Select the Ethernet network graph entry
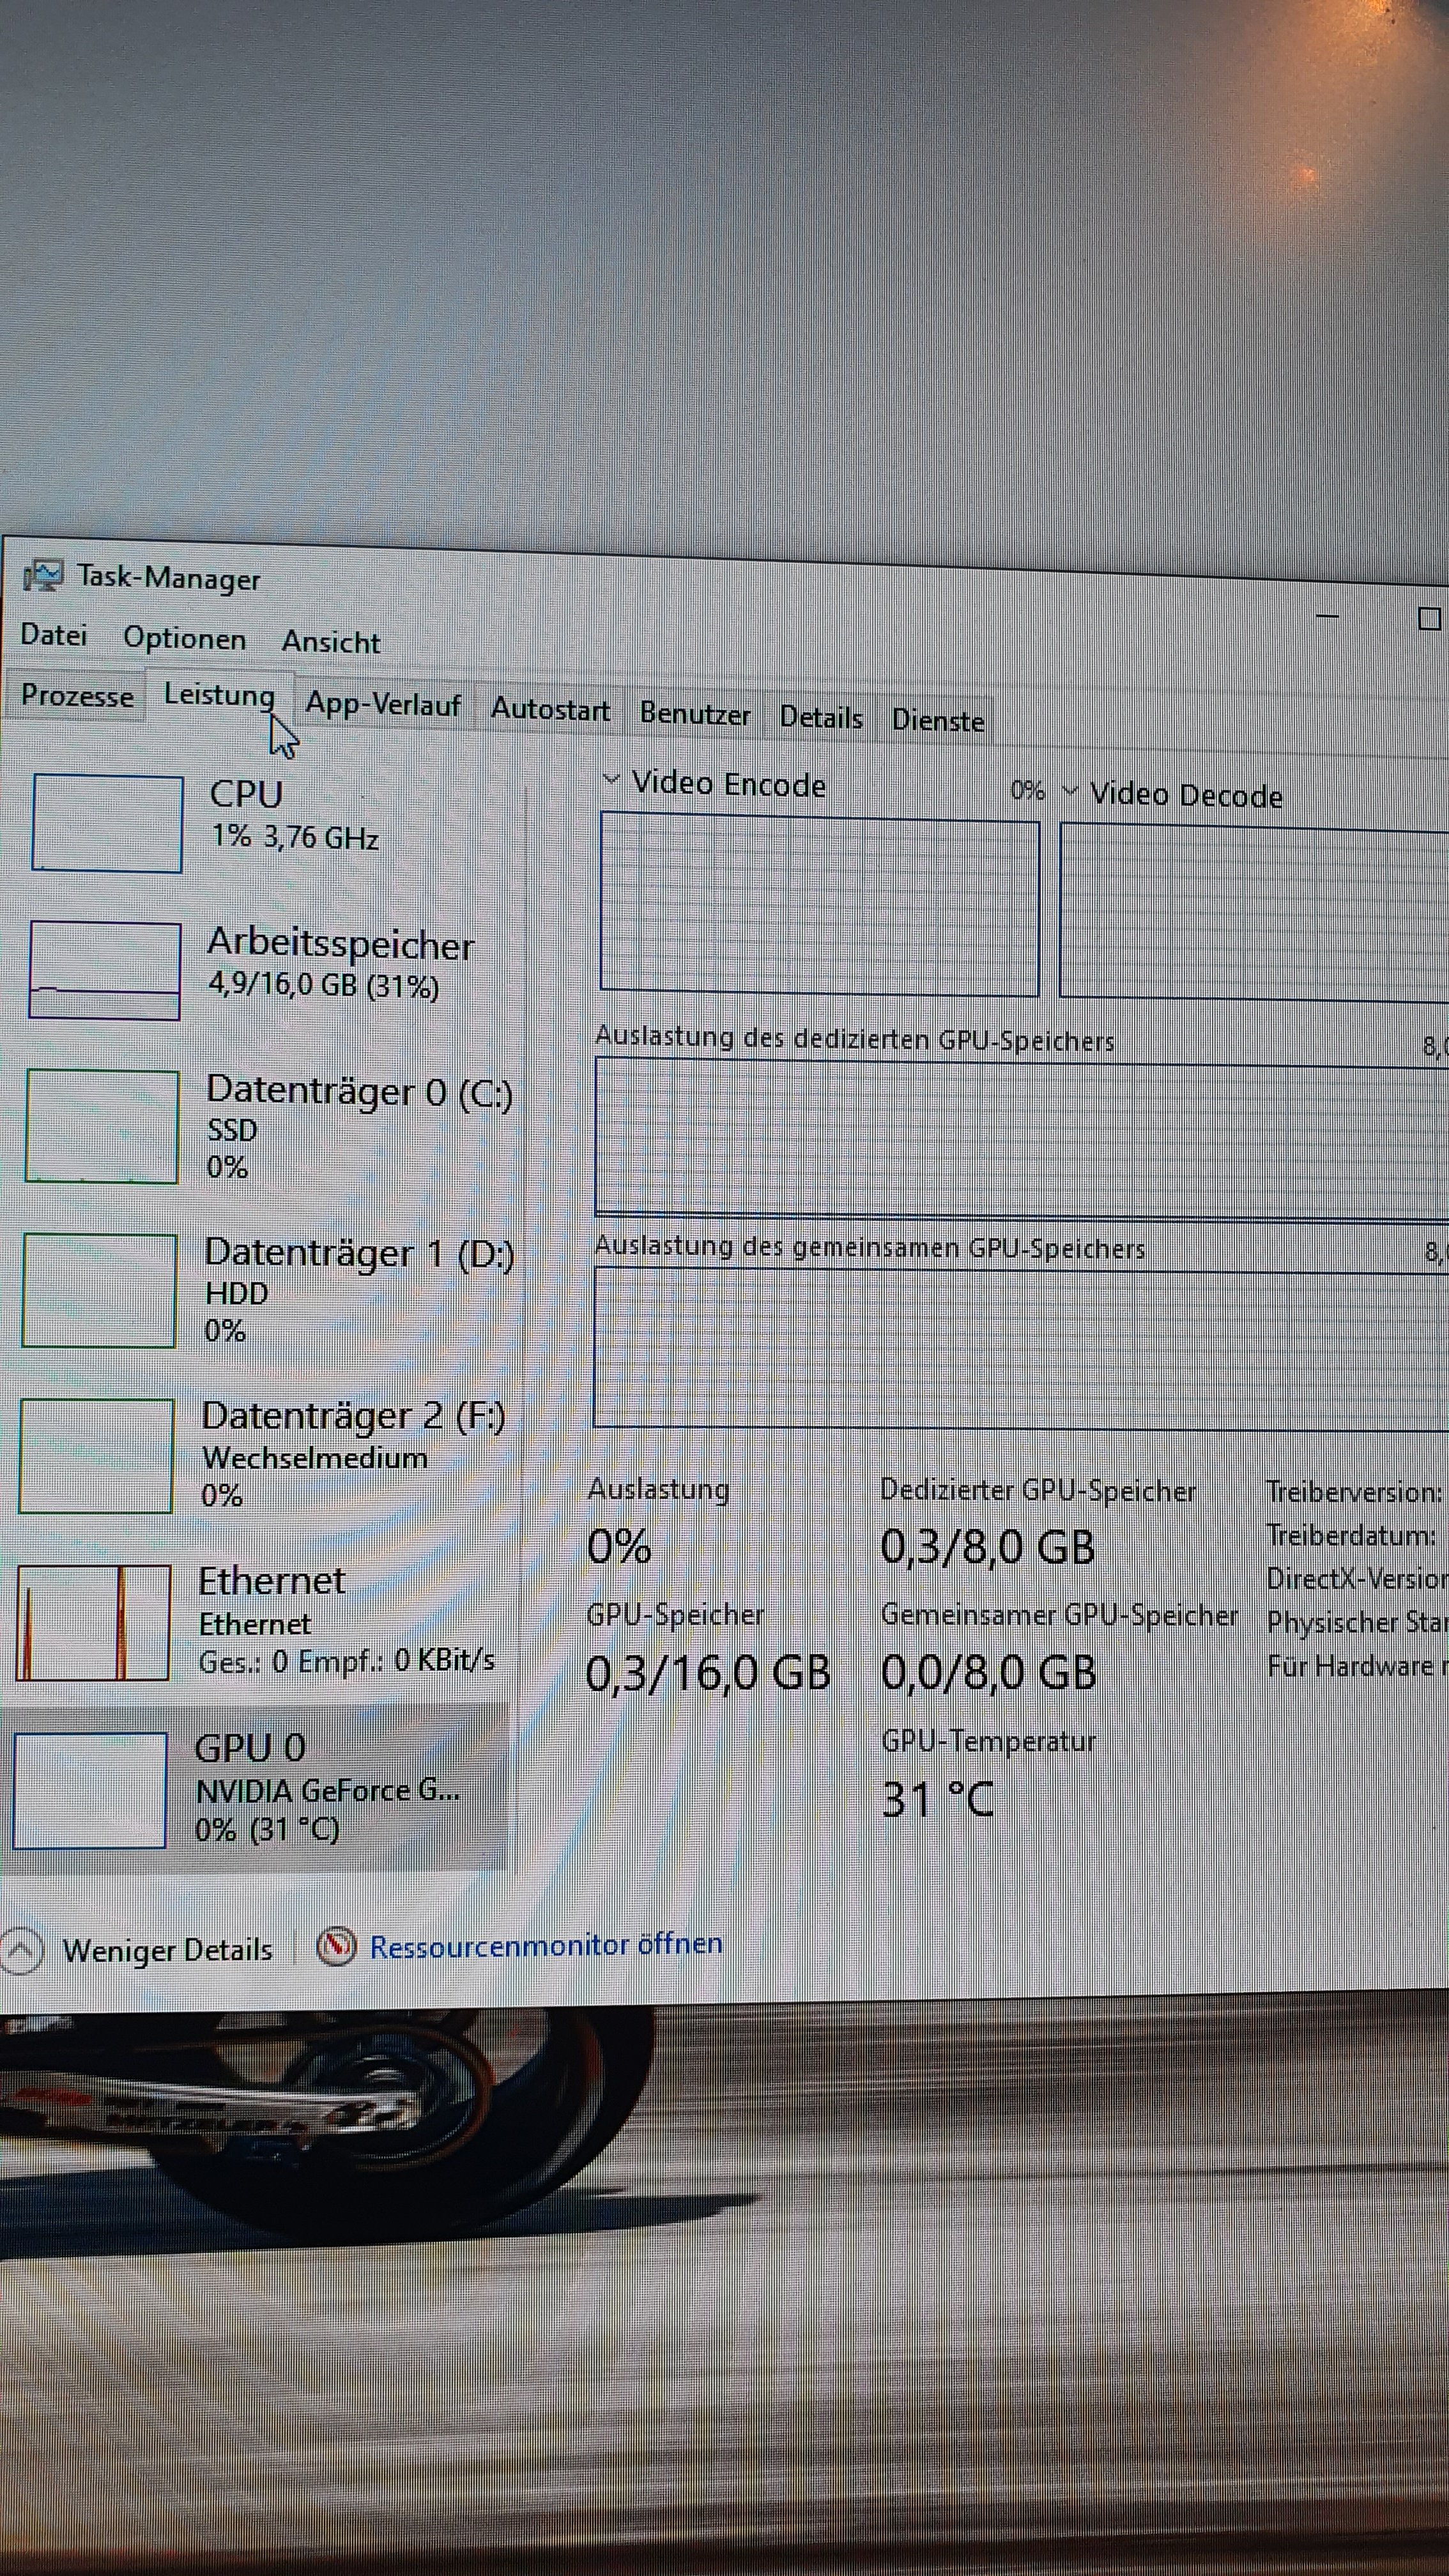The width and height of the screenshot is (1449, 2576). [x=93, y=1622]
